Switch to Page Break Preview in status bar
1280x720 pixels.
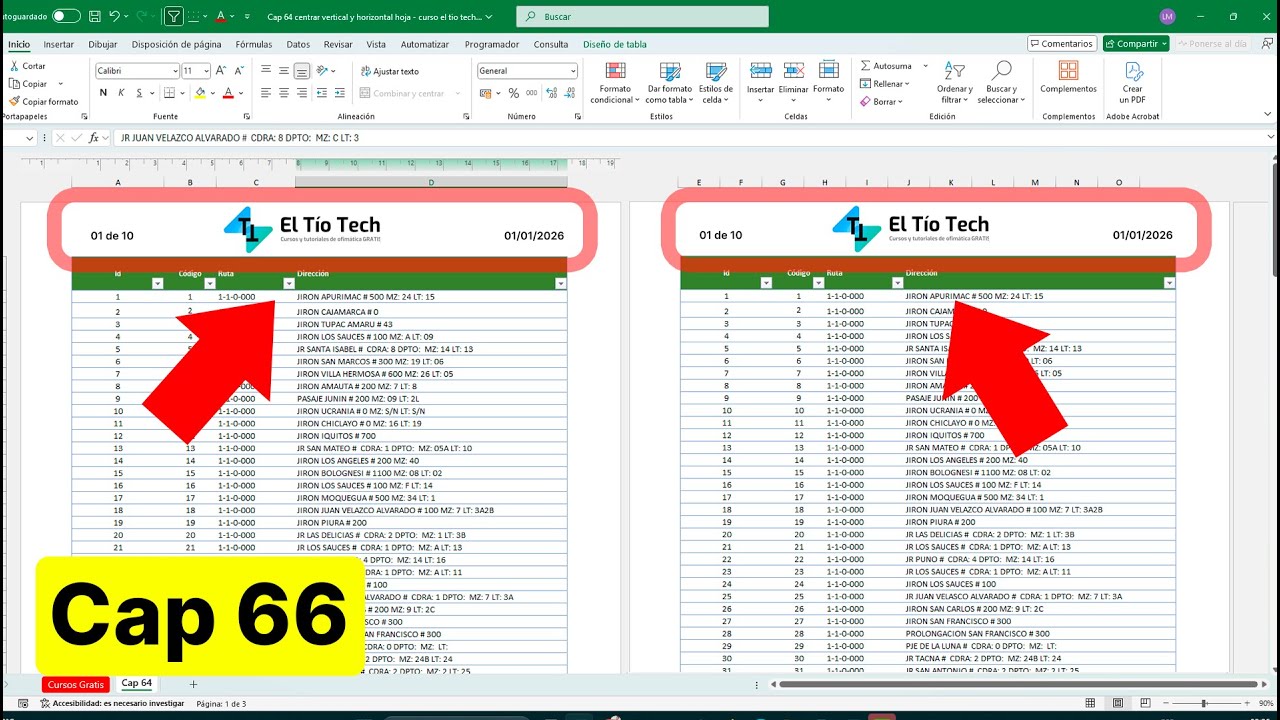pyautogui.click(x=1144, y=703)
